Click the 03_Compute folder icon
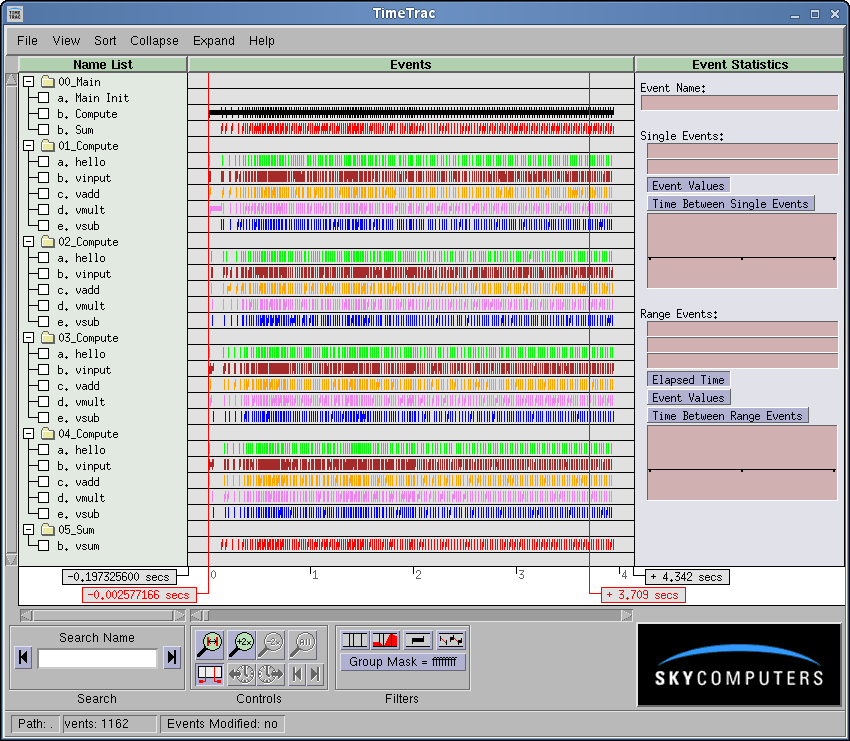The height and width of the screenshot is (741, 850). point(48,338)
